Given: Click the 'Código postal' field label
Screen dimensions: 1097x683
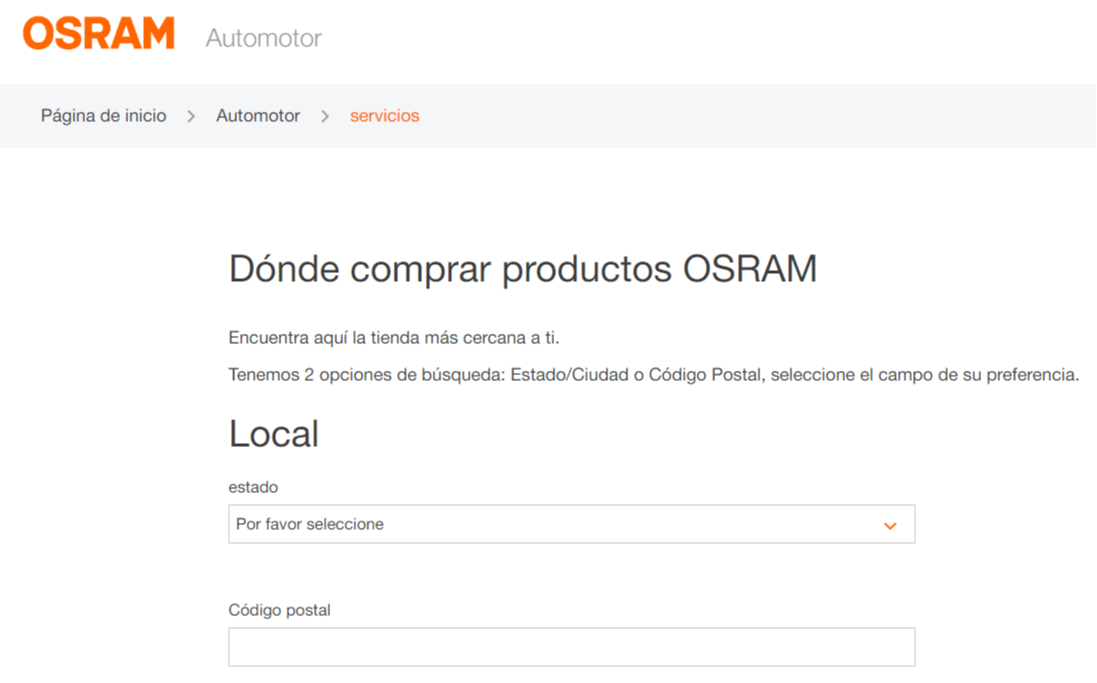Looking at the screenshot, I should [279, 610].
